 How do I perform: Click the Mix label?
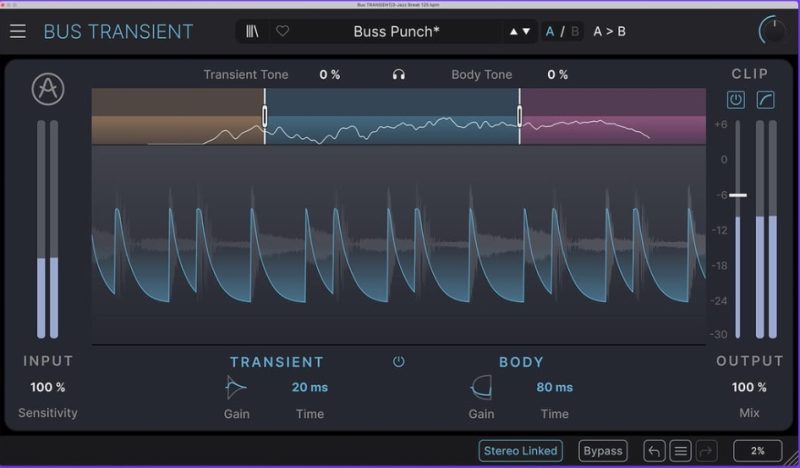coord(749,413)
